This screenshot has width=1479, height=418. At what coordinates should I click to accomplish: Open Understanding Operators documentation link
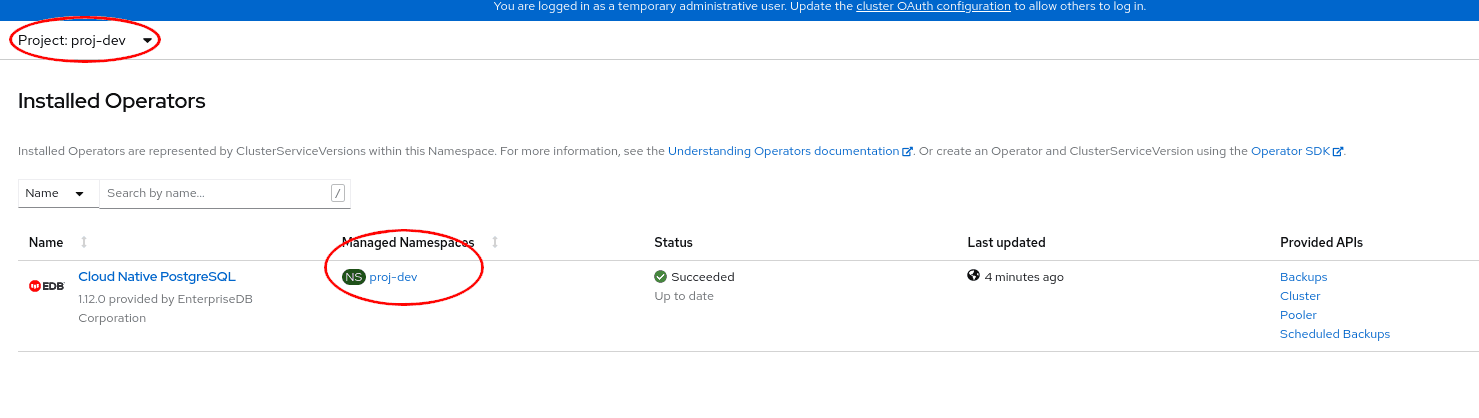point(784,151)
